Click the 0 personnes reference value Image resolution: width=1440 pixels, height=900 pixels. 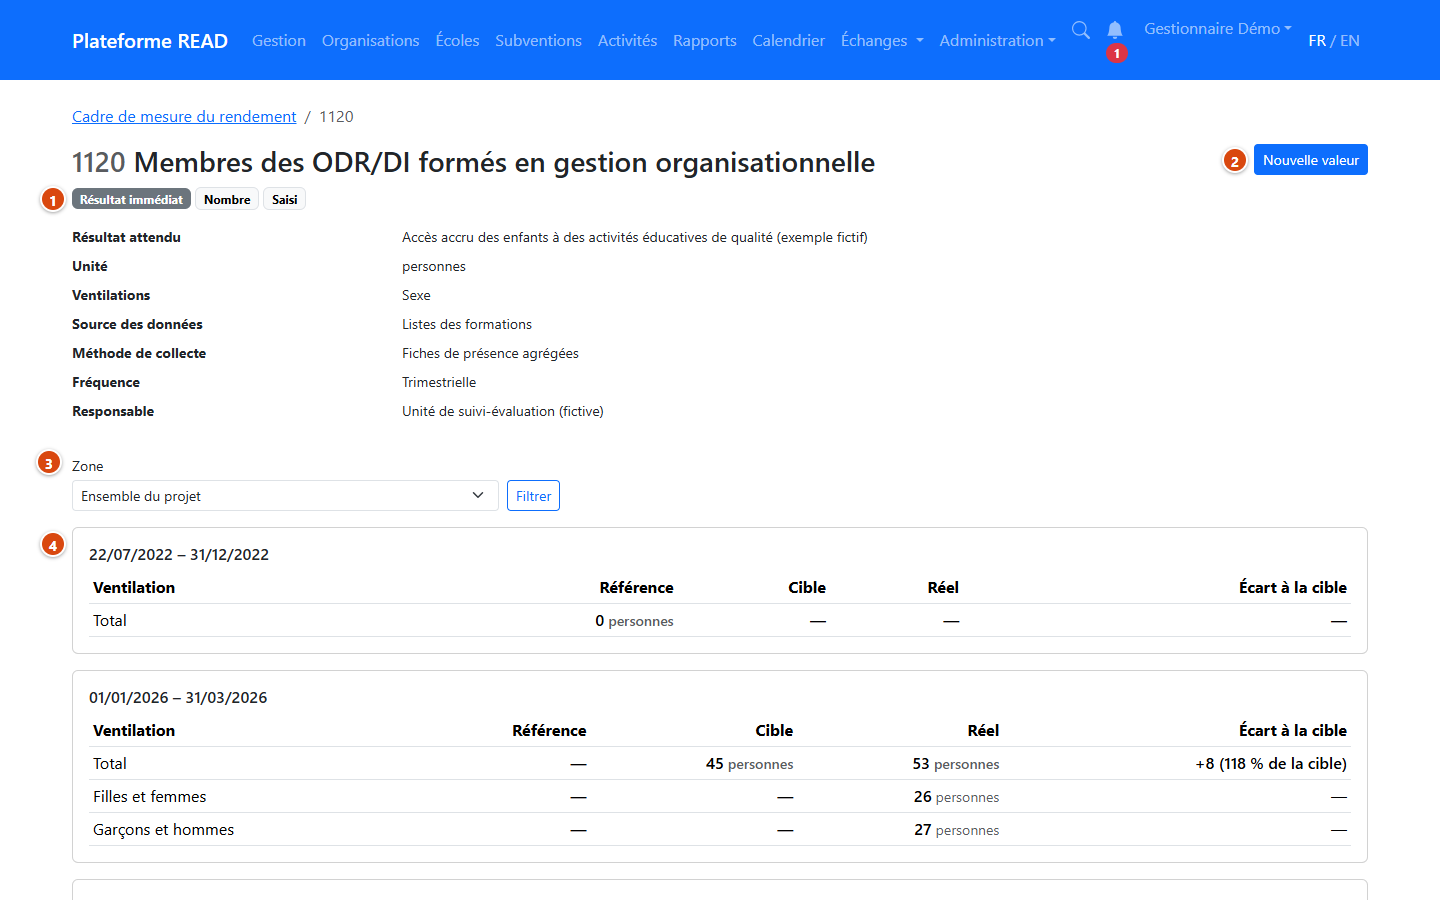point(634,621)
